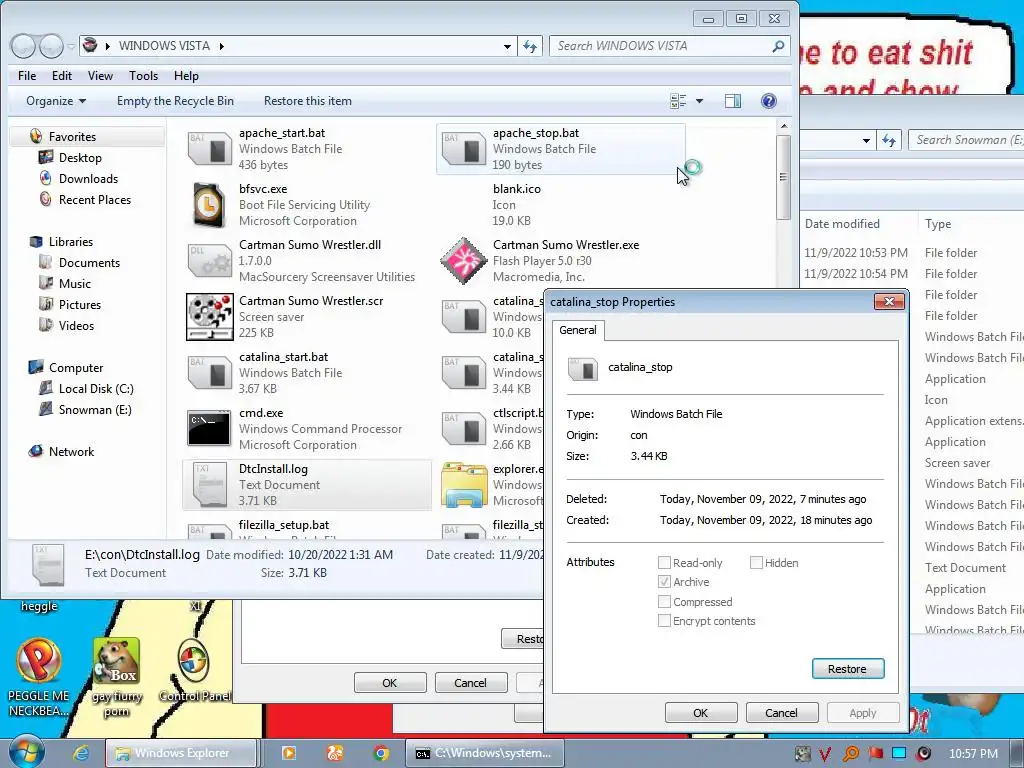Select the explorer.exe folder icon
The width and height of the screenshot is (1024, 768).
coord(464,485)
